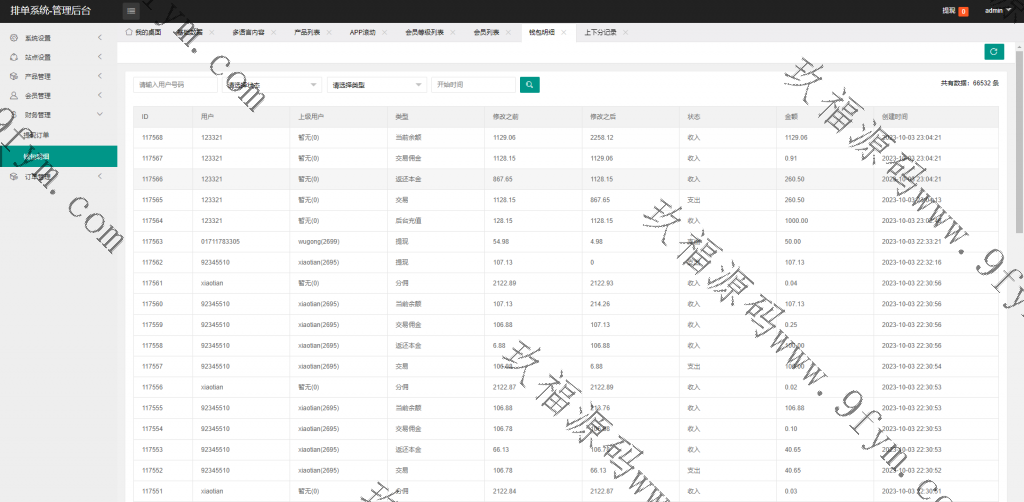Collapse the 财务管理 sidebar section
Screen dimensions: 1024x502
tap(58, 114)
